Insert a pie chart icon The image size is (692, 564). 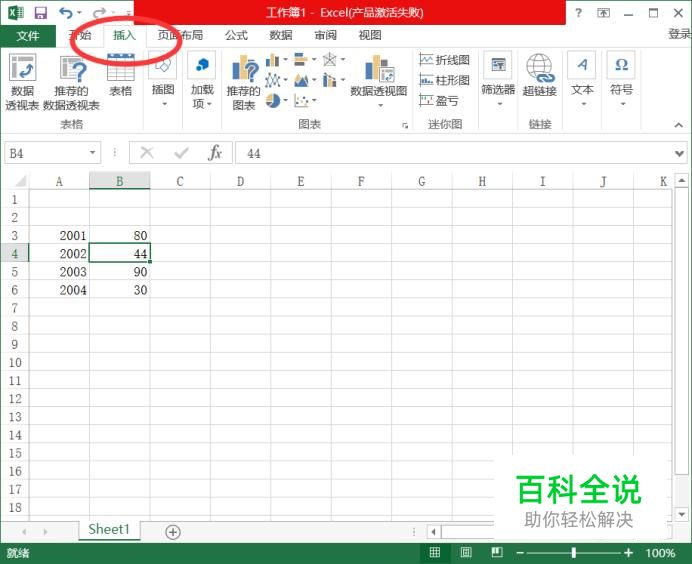273,101
